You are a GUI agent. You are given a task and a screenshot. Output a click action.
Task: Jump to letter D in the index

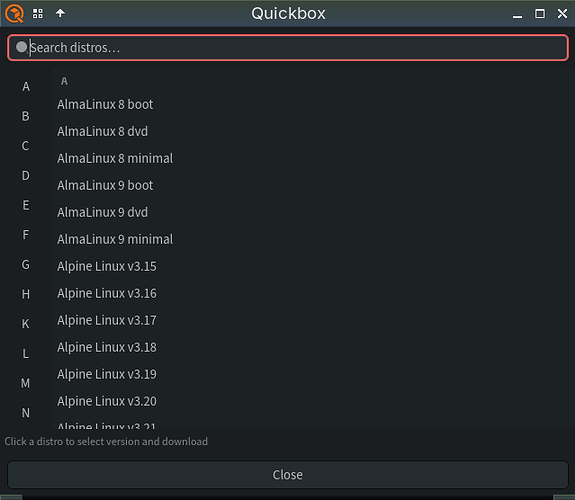(25, 175)
